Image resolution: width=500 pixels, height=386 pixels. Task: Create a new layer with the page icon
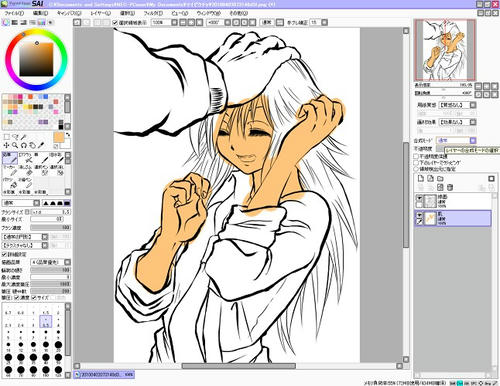point(421,179)
